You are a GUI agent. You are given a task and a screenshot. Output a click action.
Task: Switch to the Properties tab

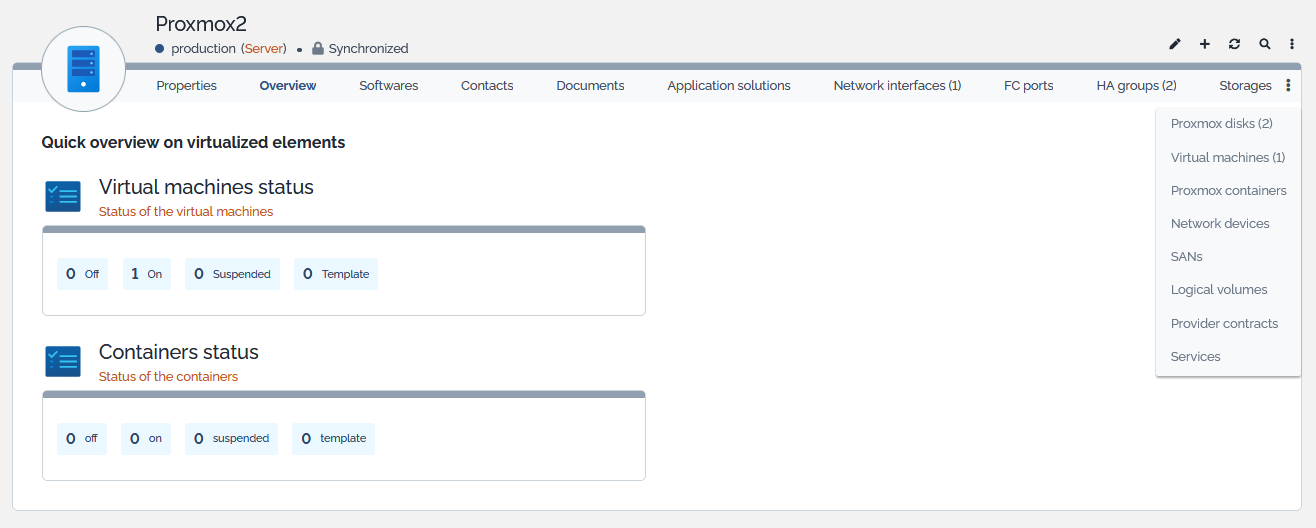(x=186, y=86)
